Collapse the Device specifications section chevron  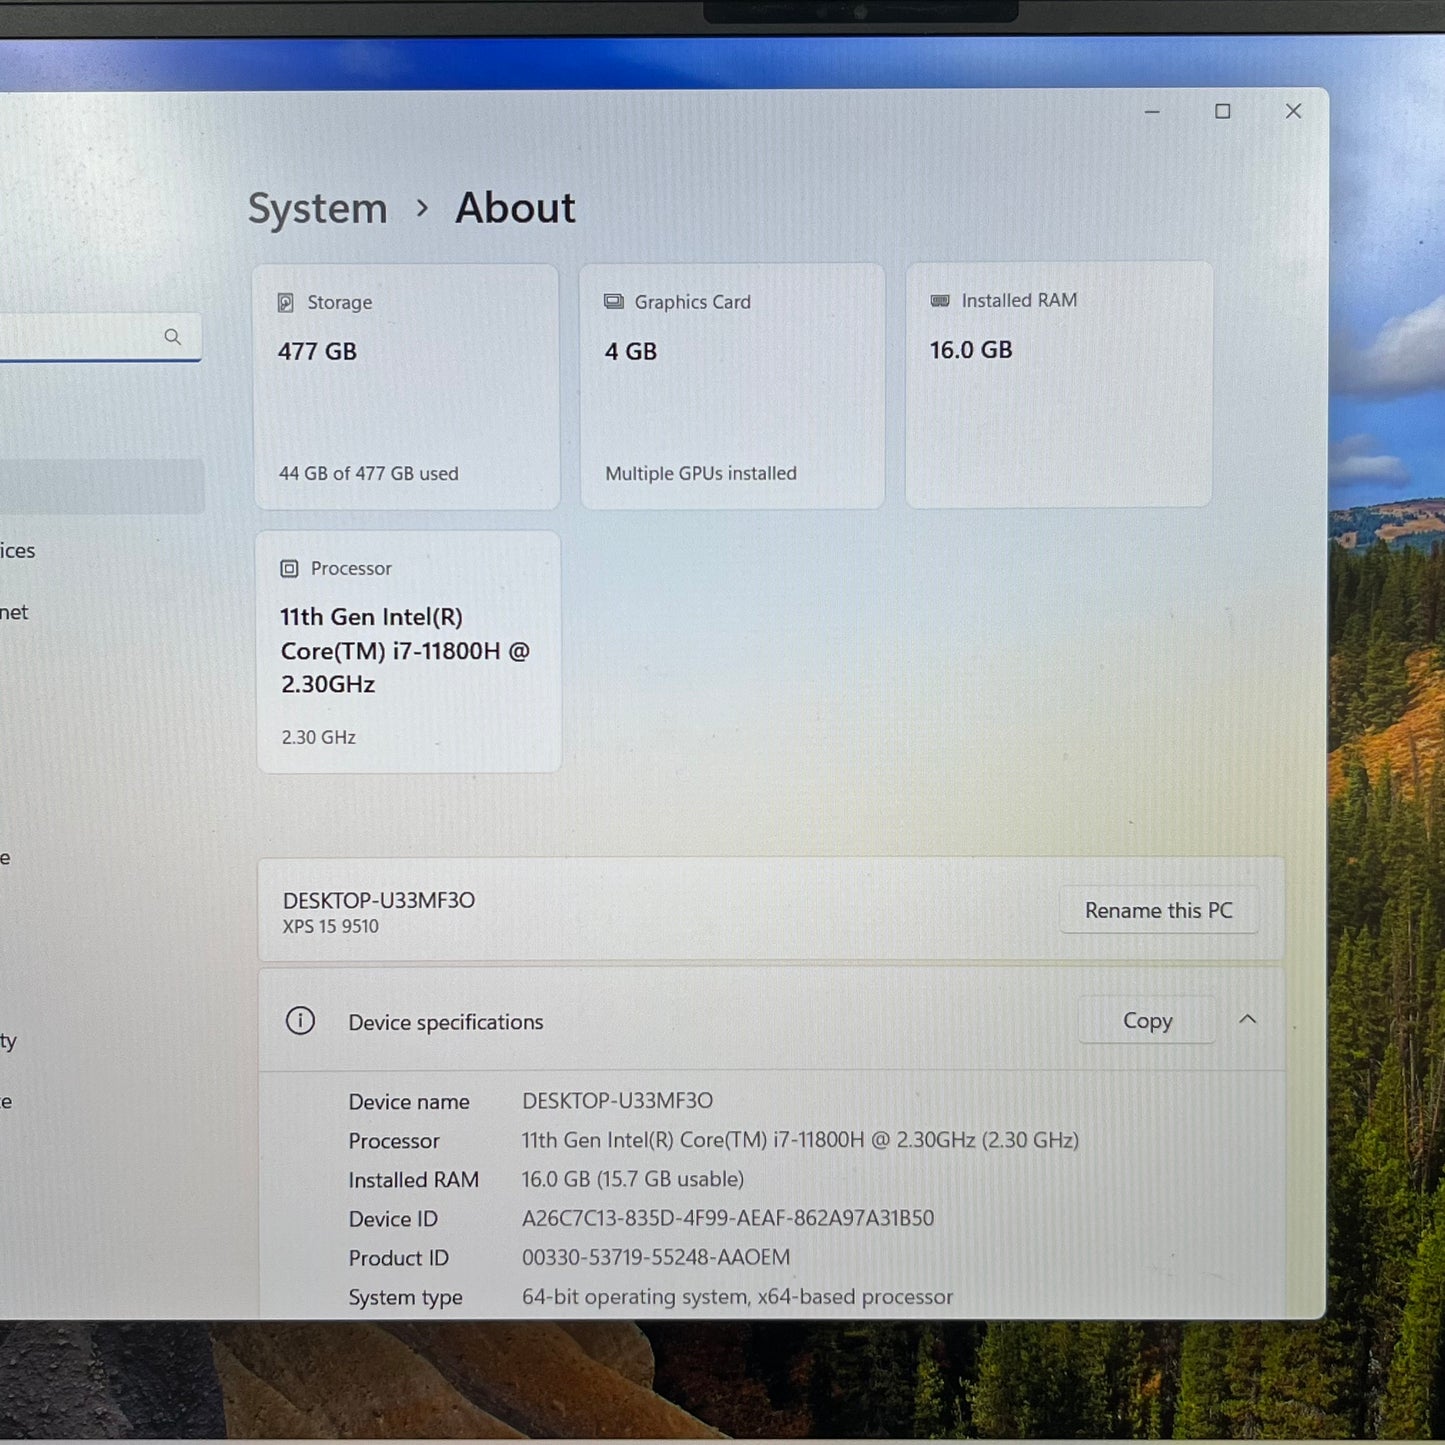point(1247,1020)
